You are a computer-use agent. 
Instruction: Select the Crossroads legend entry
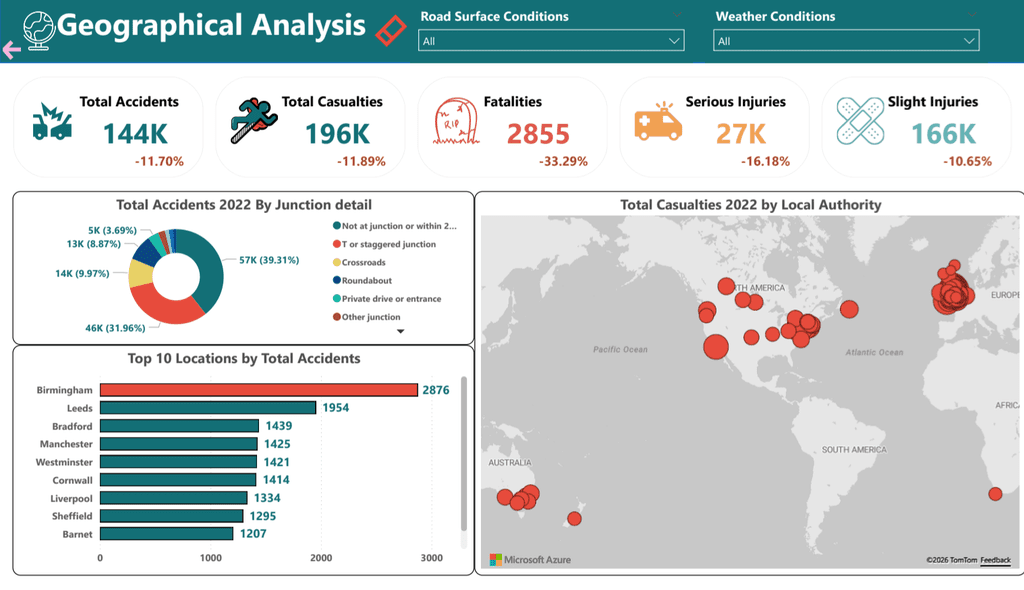(x=359, y=262)
